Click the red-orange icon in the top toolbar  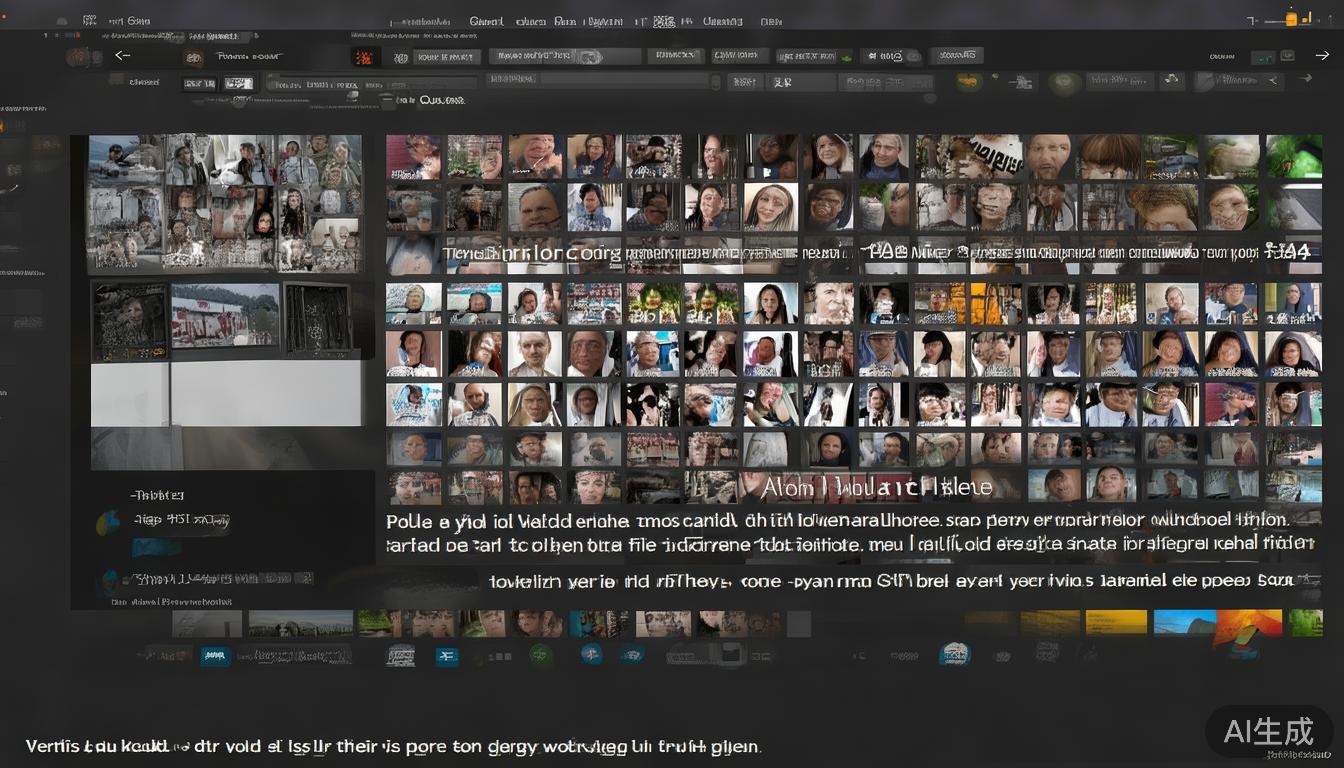[365, 57]
